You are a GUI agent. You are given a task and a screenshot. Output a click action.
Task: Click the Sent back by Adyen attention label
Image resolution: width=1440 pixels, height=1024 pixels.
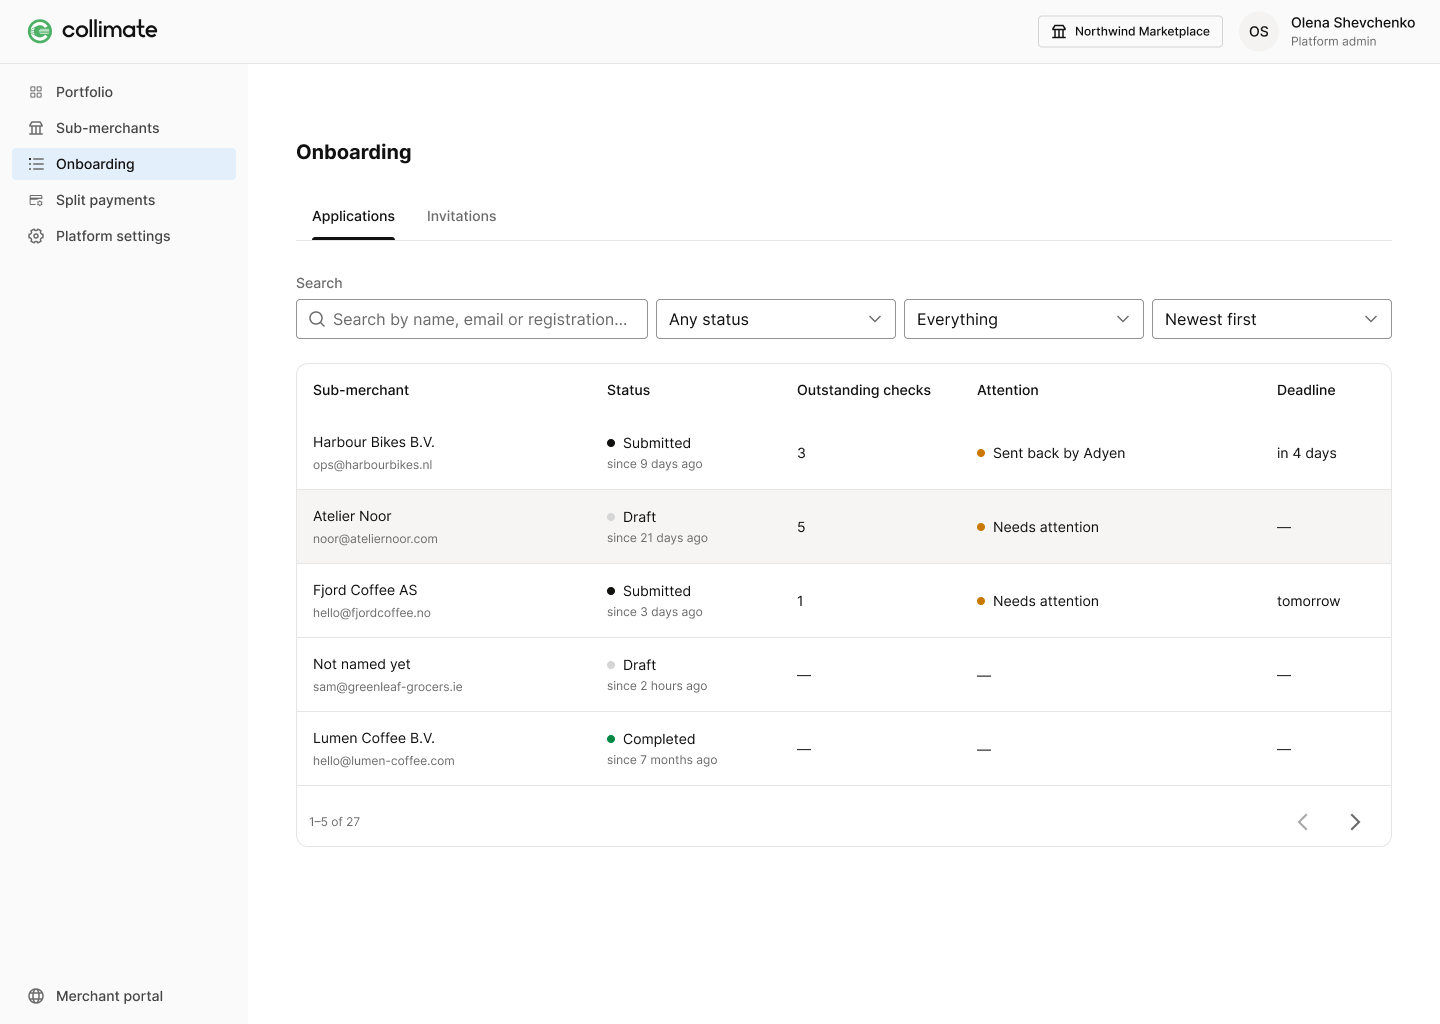1059,453
